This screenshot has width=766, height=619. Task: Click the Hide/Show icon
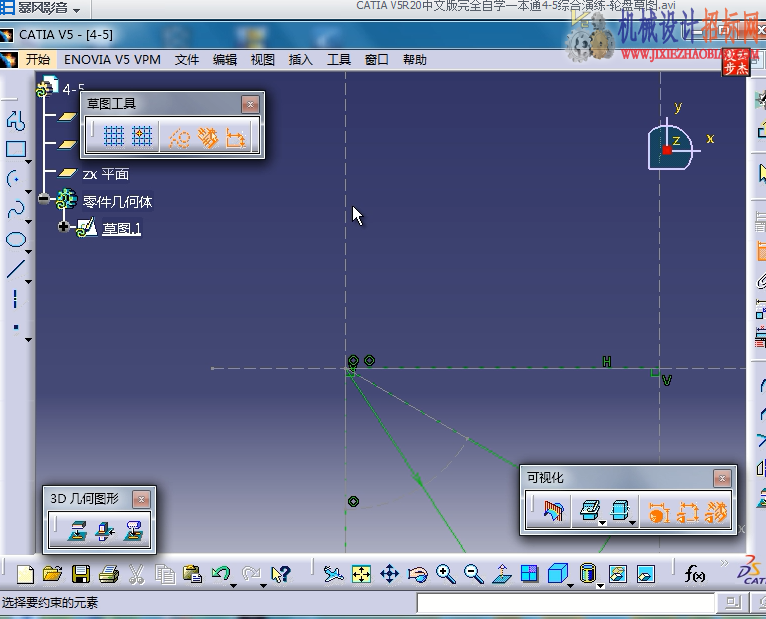618,574
